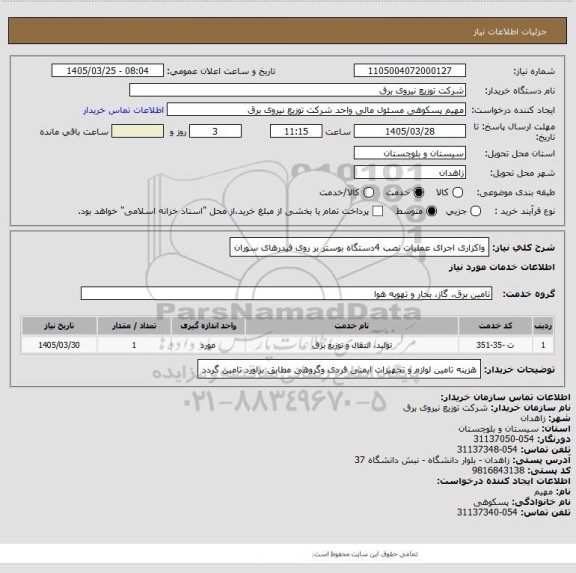Click the تعداد / مقدار column header
Screen dimensions: 576x573
[x=134, y=326]
